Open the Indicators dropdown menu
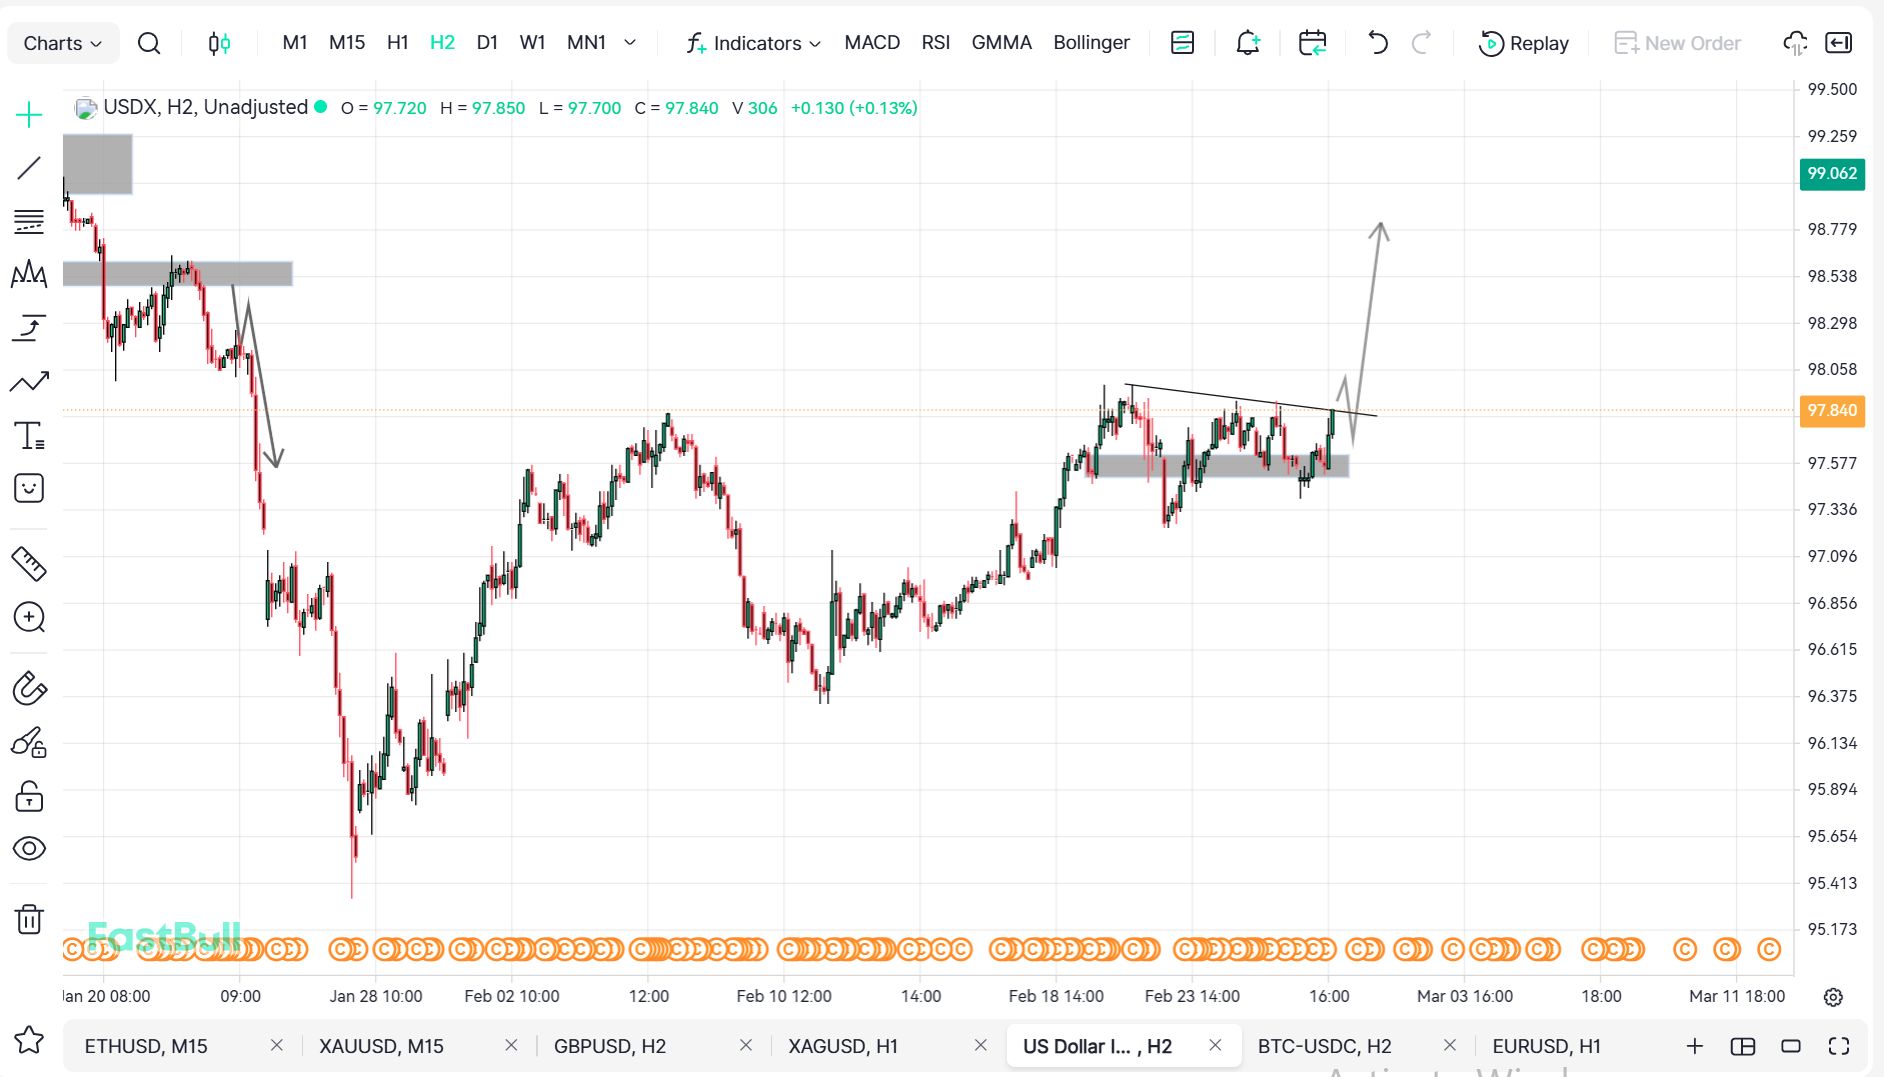This screenshot has height=1077, width=1884. 753,43
